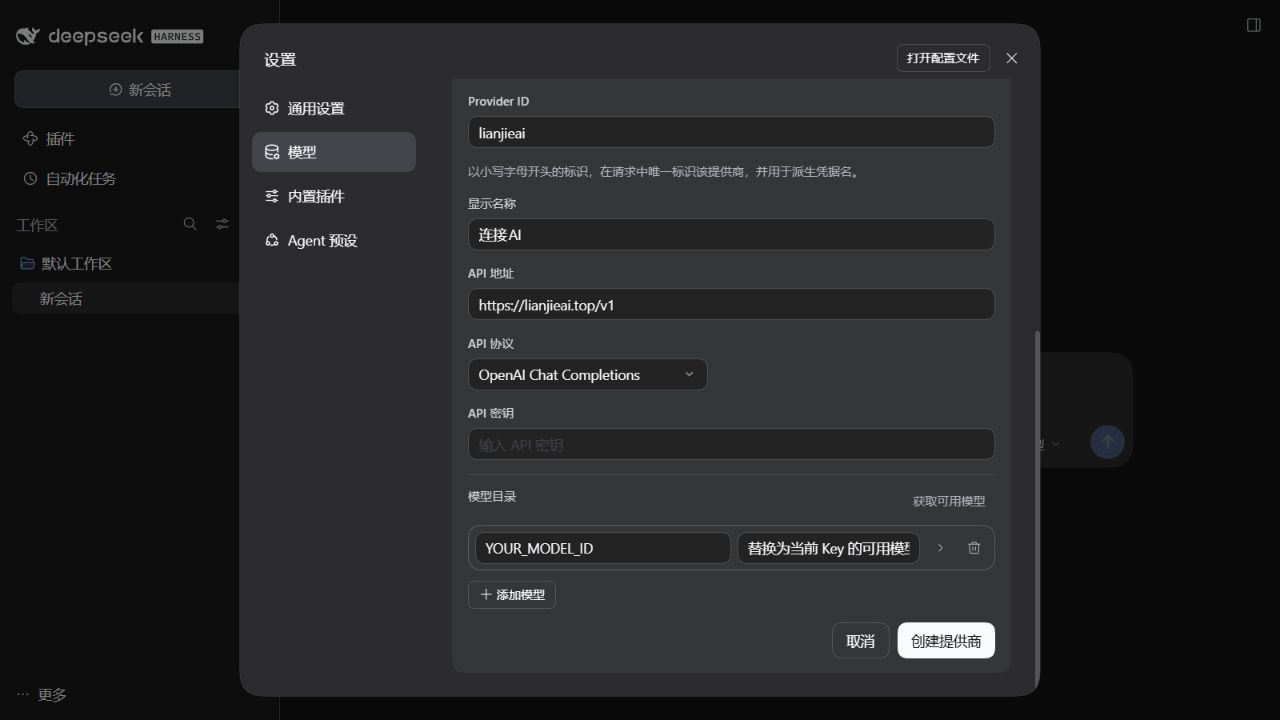Open workspace filter sliders icon
1280x720 pixels.
pos(223,224)
